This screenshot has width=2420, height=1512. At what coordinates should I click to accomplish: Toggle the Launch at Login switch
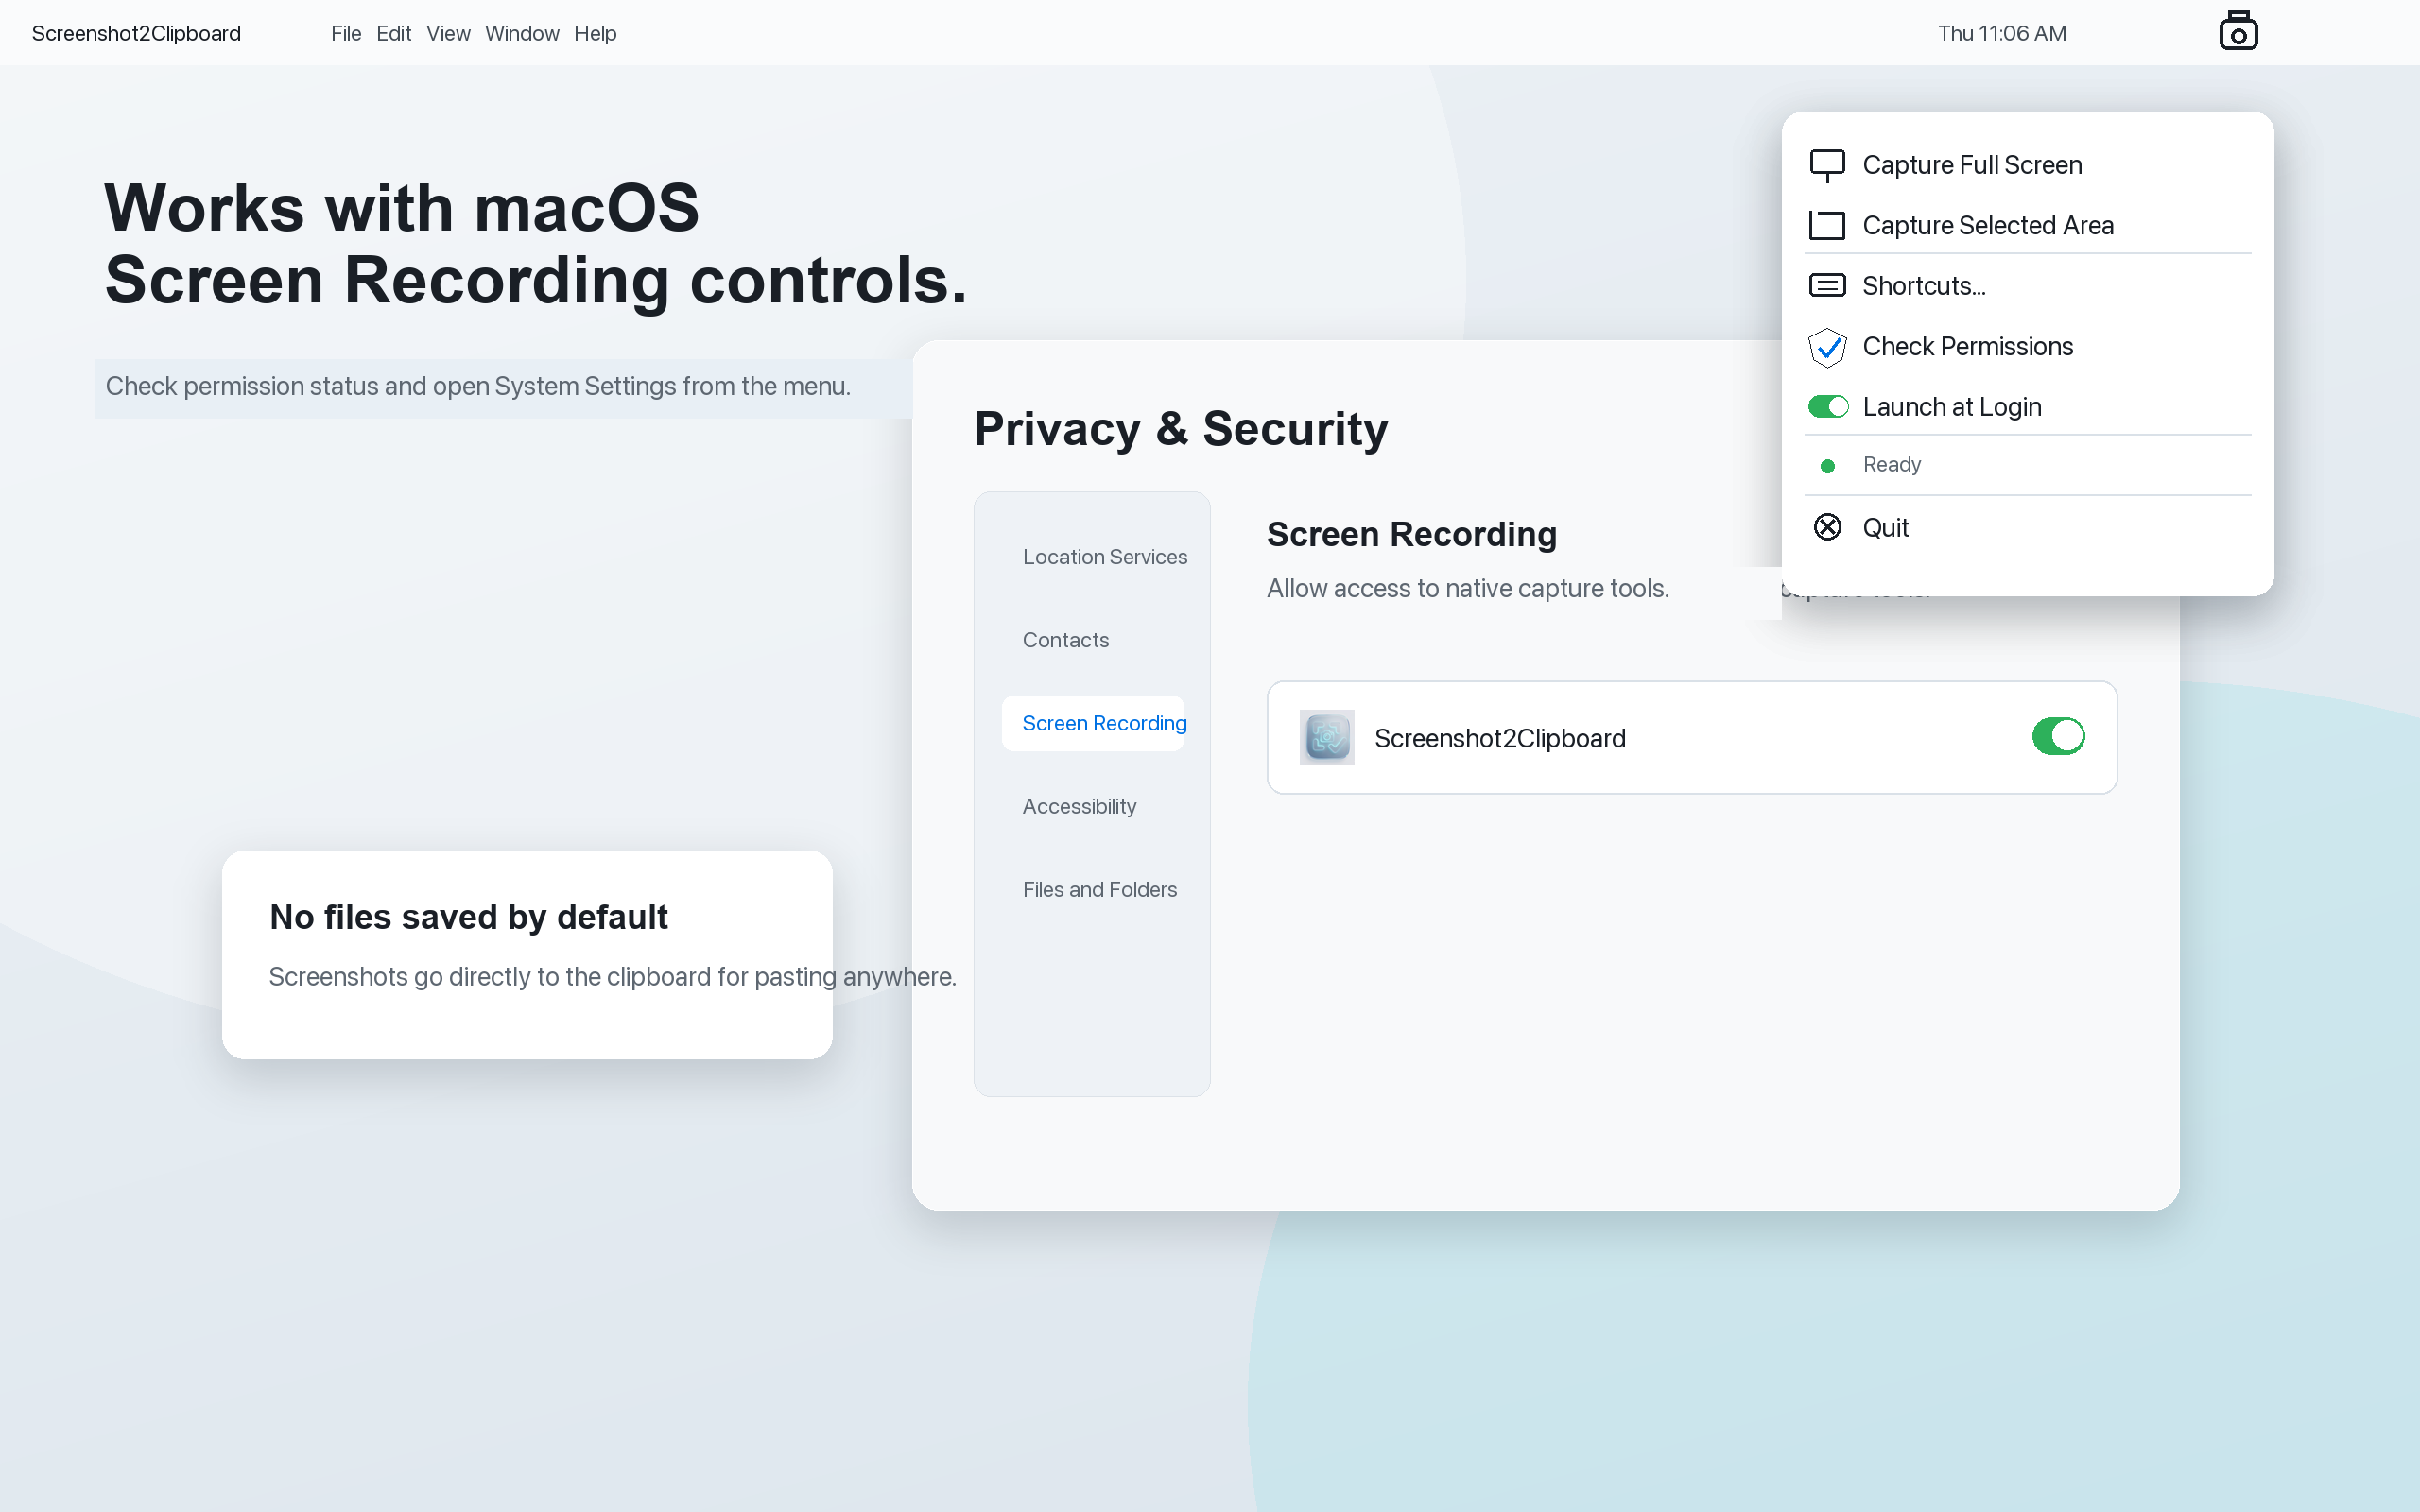[x=1828, y=407]
